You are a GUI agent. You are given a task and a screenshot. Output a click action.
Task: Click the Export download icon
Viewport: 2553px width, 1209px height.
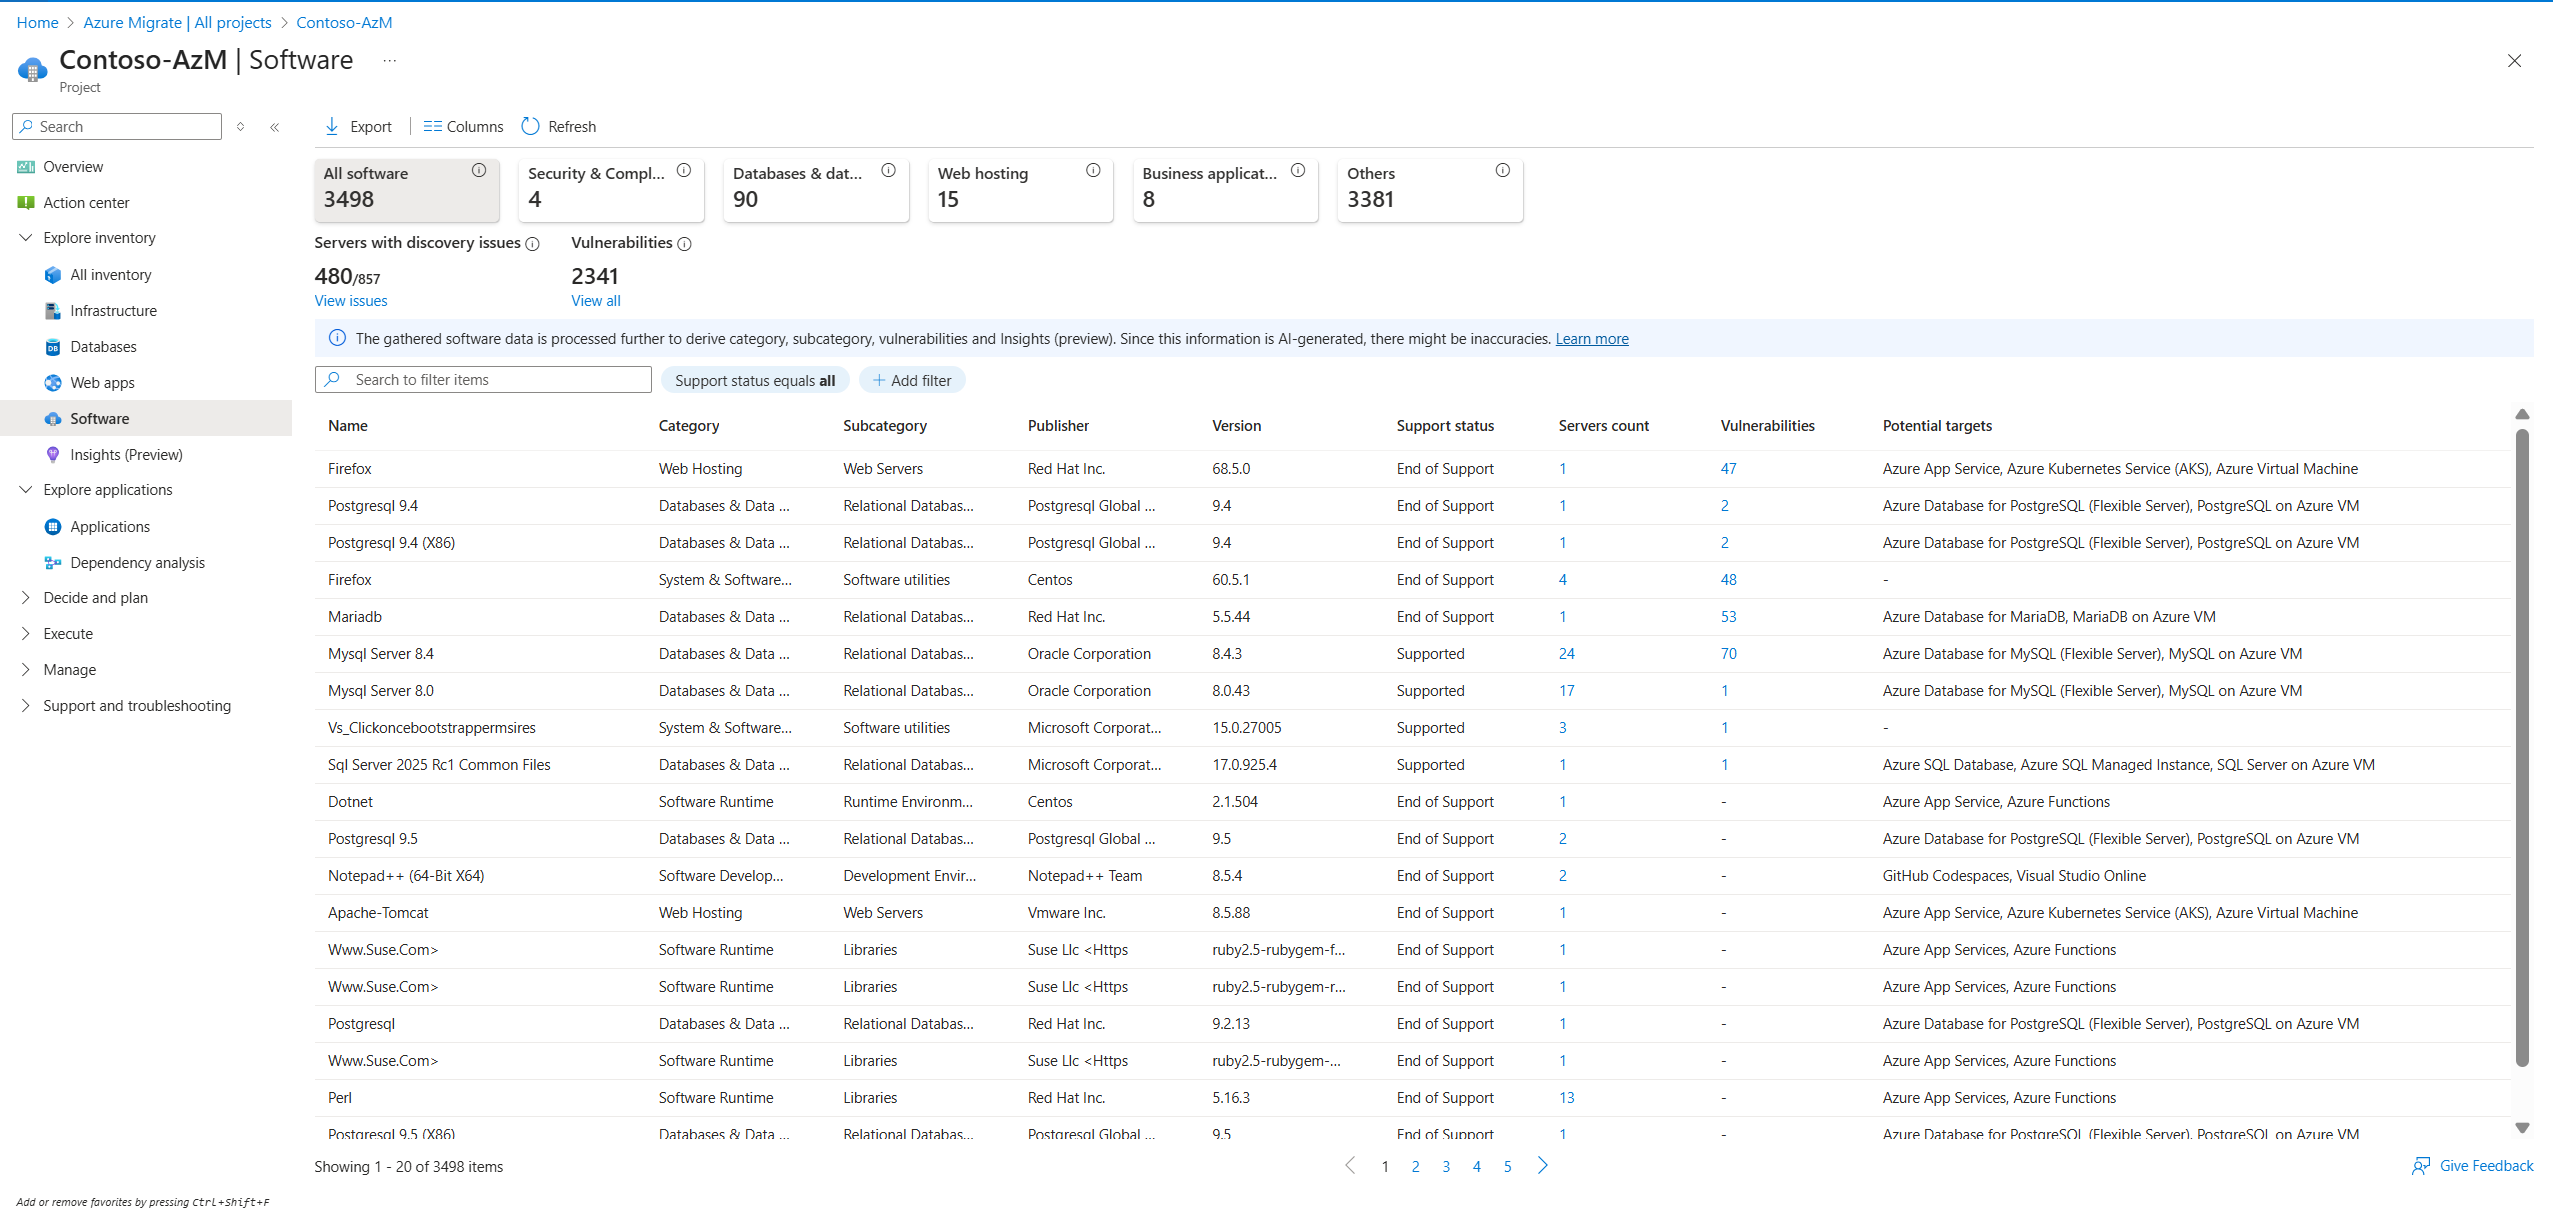pyautogui.click(x=332, y=126)
